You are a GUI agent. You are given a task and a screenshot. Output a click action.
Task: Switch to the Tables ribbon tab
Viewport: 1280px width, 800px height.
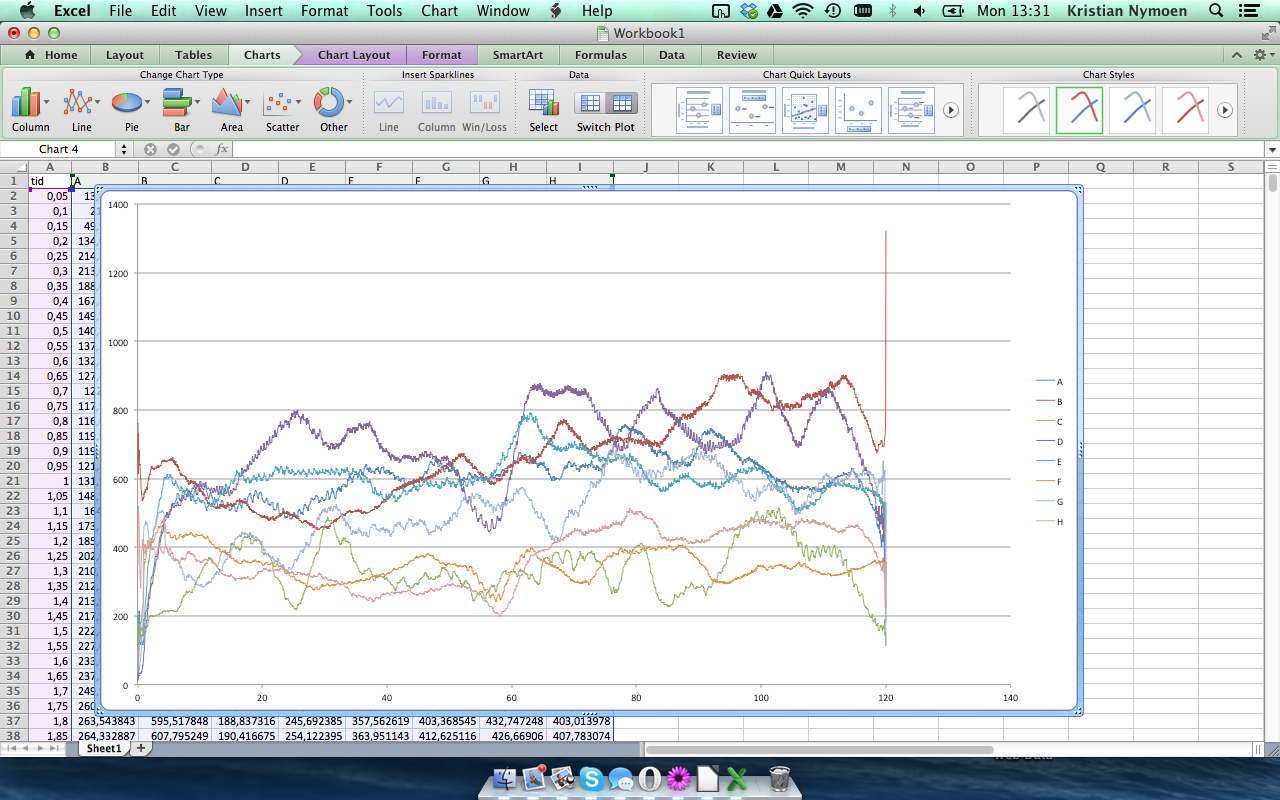point(193,55)
